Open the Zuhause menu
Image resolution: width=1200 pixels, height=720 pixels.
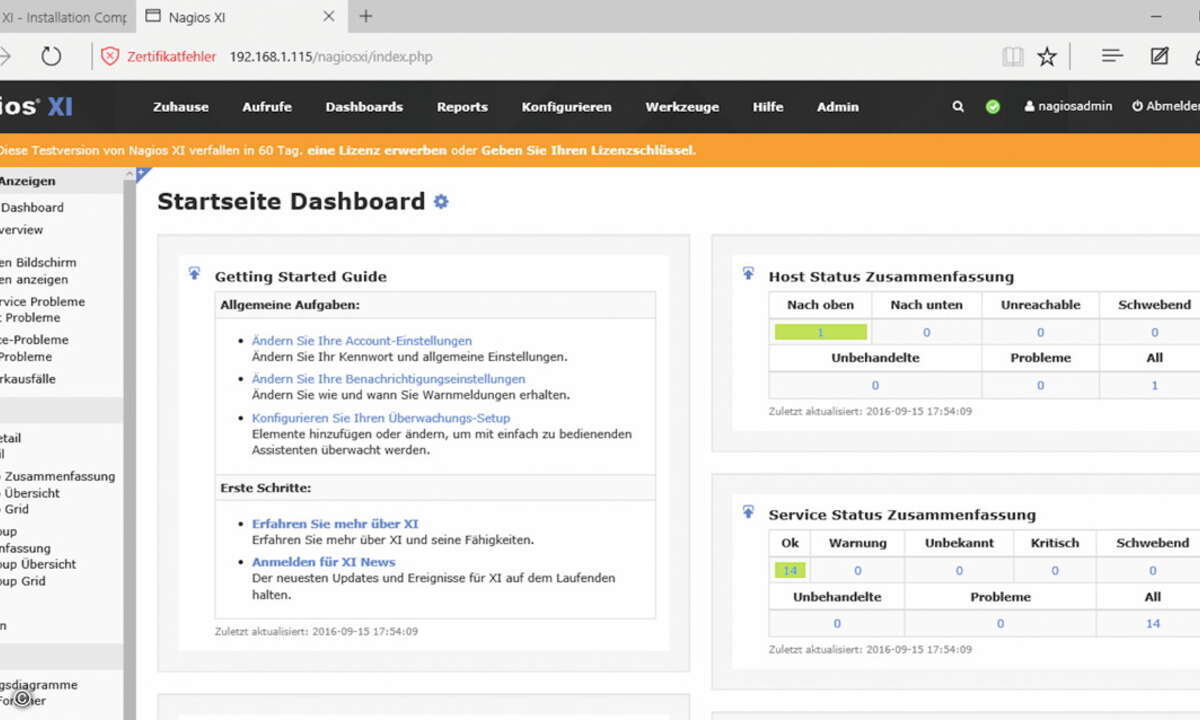(x=181, y=107)
